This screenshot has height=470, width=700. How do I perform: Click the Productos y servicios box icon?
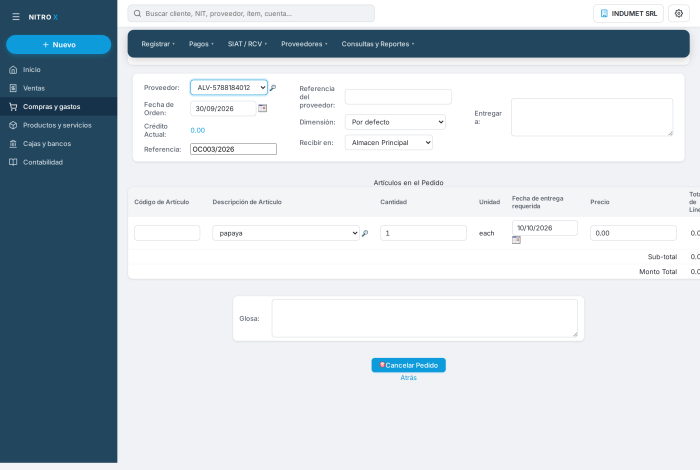coord(13,125)
